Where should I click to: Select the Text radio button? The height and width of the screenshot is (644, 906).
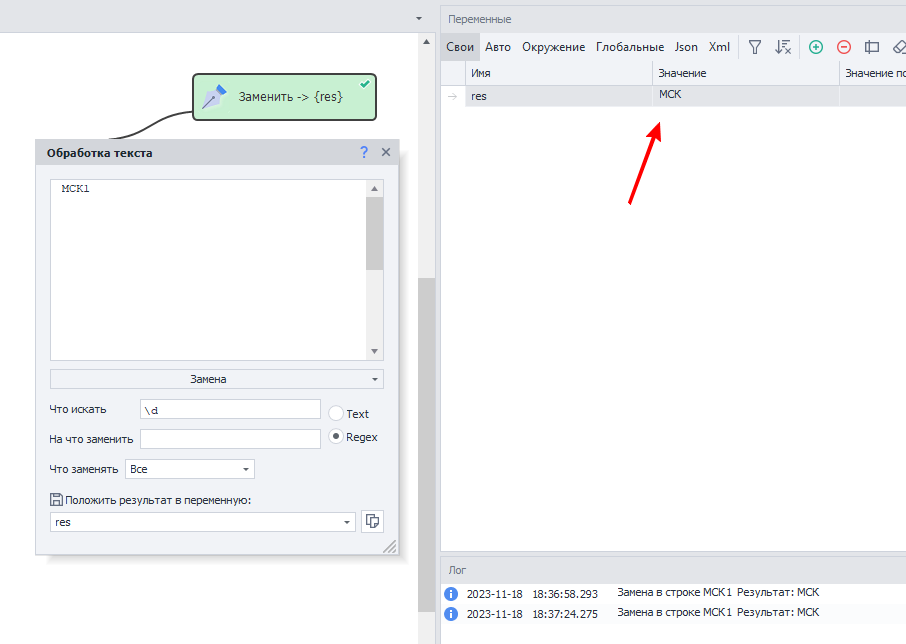pos(336,414)
